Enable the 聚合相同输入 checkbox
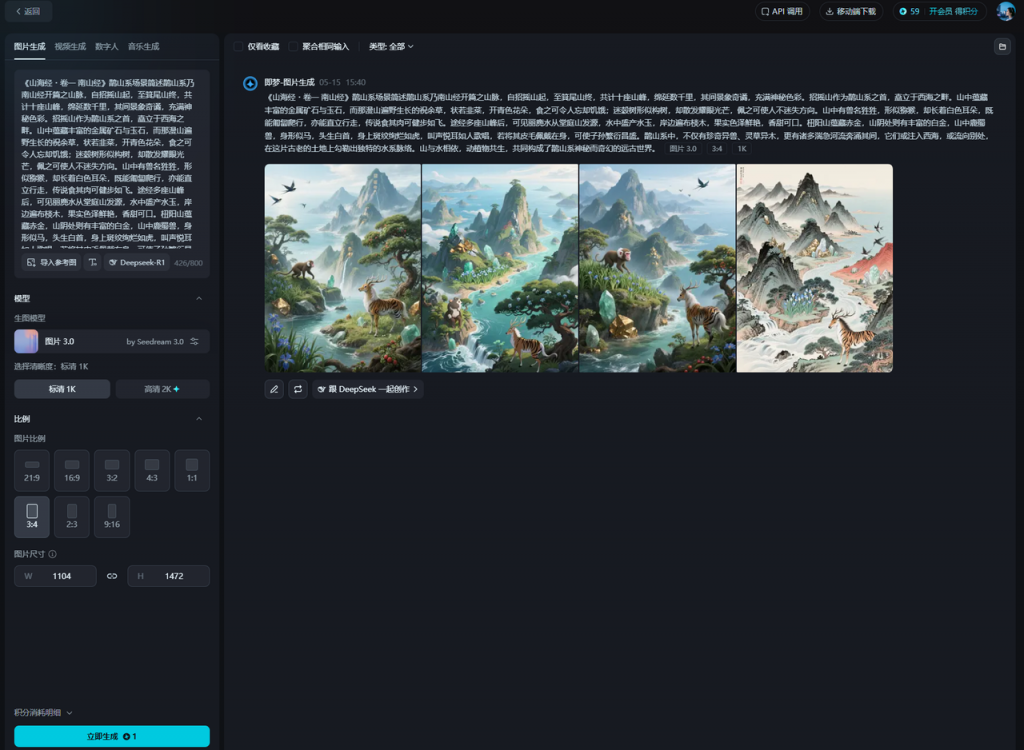The height and width of the screenshot is (750, 1024). (x=293, y=46)
